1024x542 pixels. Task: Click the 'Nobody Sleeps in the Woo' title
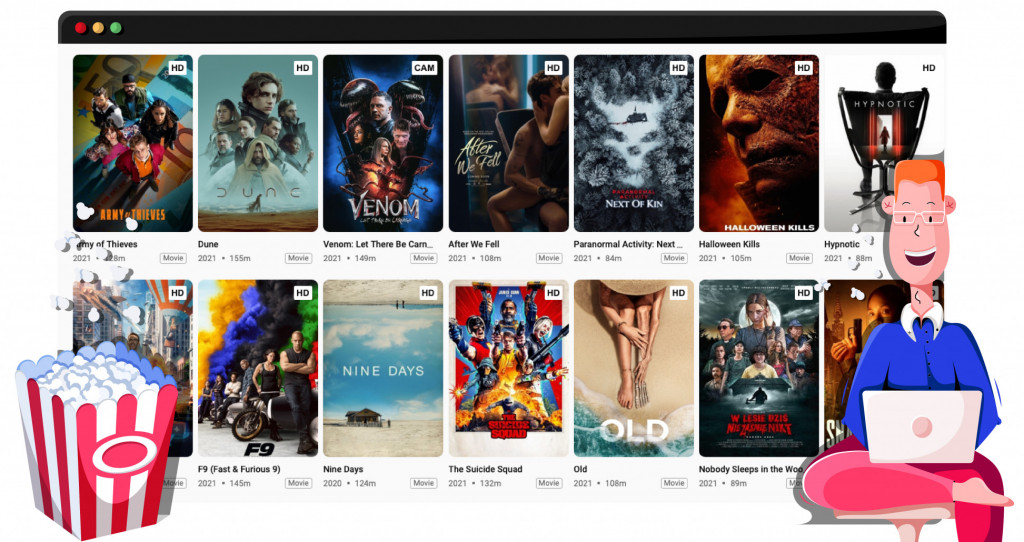(x=751, y=469)
